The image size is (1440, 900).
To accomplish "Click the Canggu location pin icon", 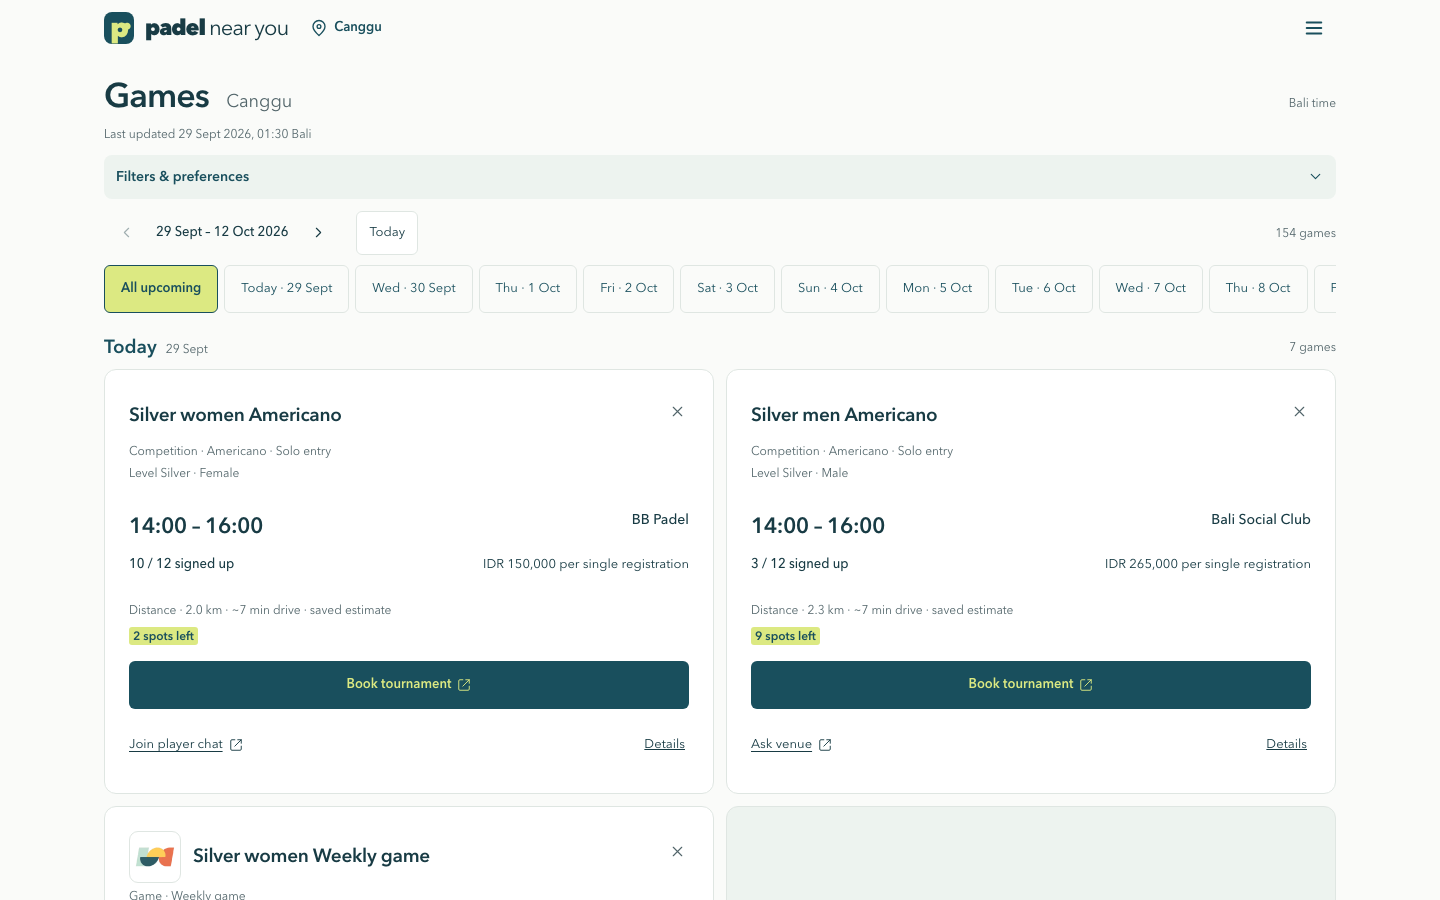I will tap(319, 28).
